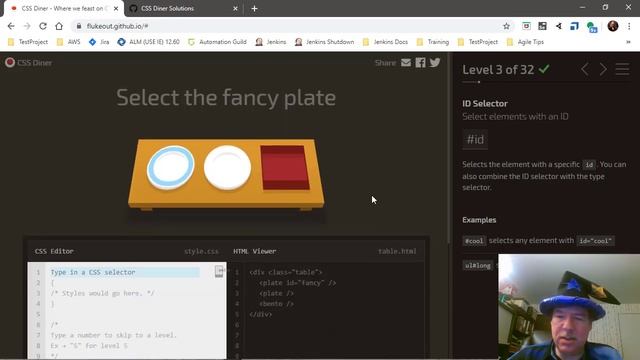This screenshot has height=360, width=640.
Task: Expand hidden bookmarks chevron
Action: click(x=629, y=42)
